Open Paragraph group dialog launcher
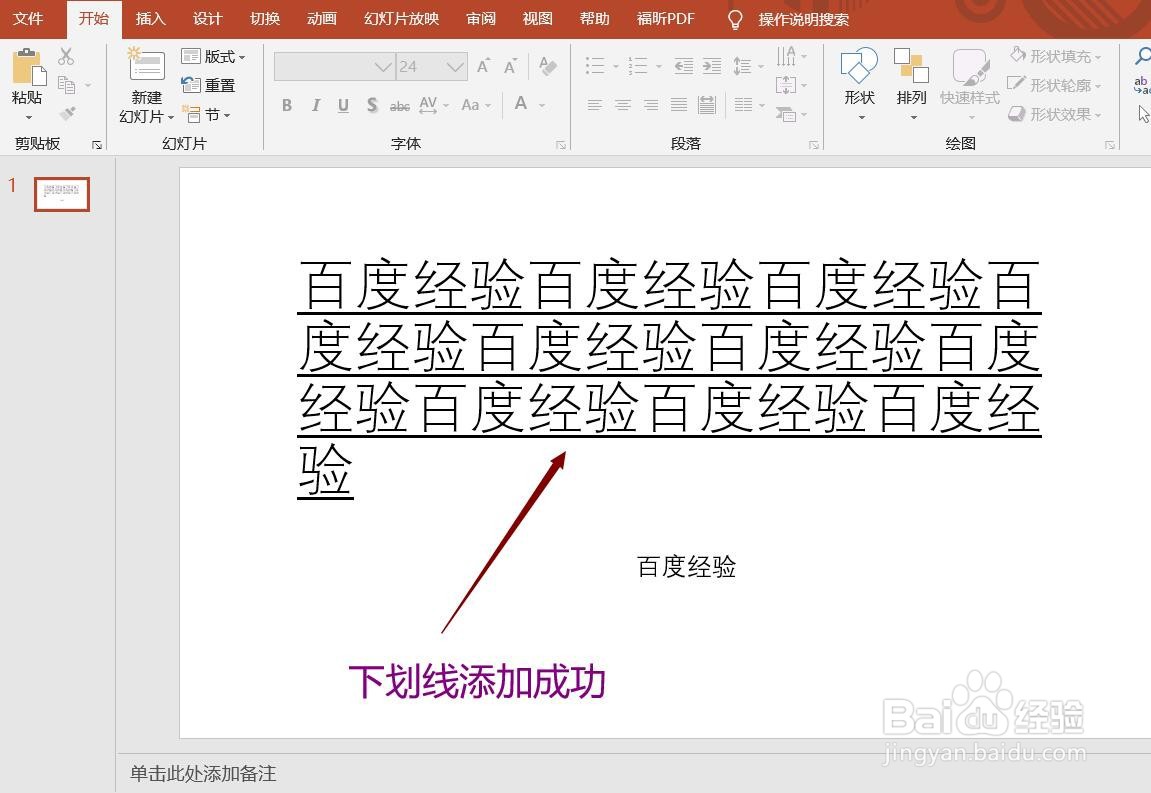Screen dimensions: 1151x793 click(813, 145)
